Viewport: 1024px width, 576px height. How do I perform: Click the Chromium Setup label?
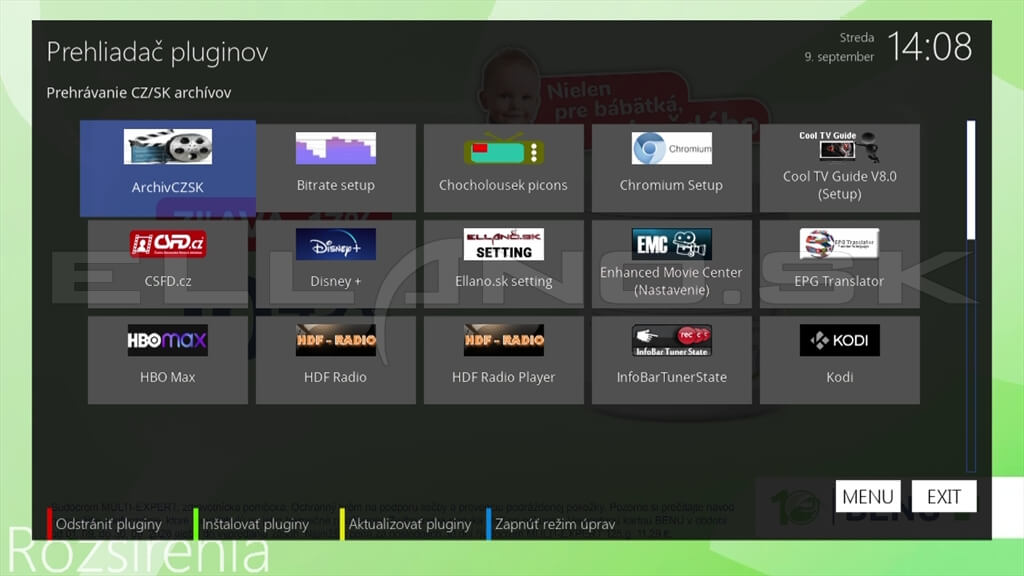click(671, 185)
